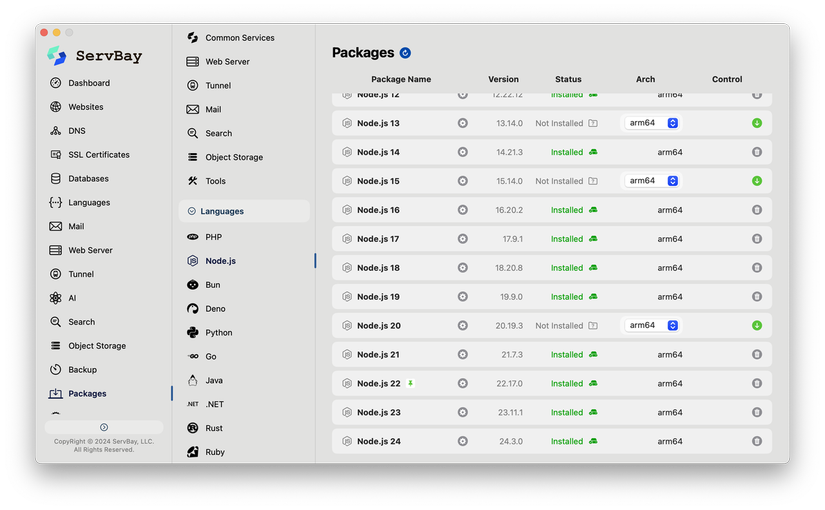Click the trash icon for Node.js 14

[757, 152]
